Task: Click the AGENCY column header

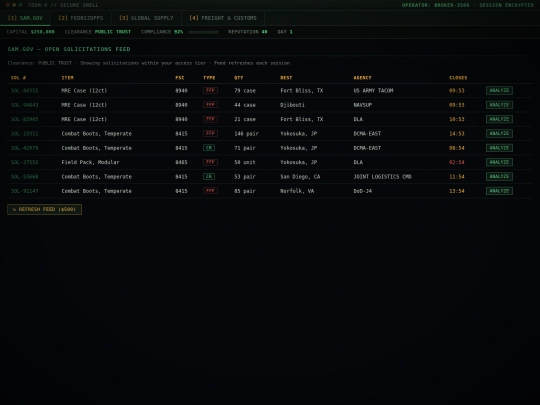Action: tap(362, 78)
